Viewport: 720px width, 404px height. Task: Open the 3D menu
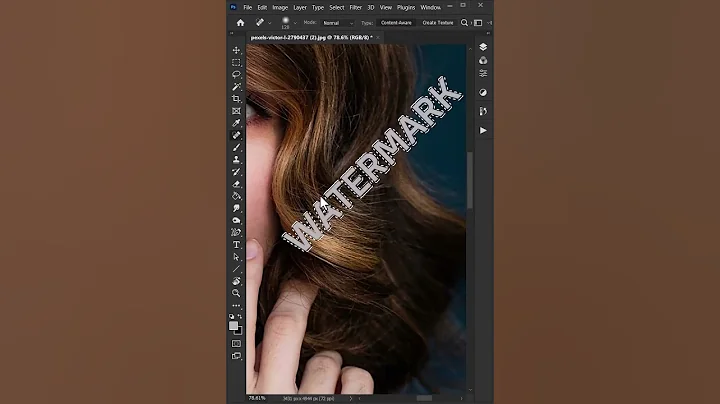point(371,7)
